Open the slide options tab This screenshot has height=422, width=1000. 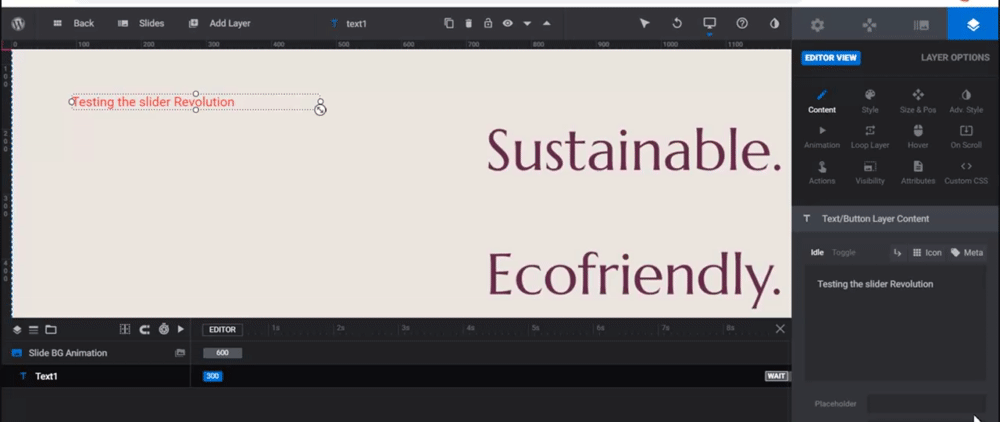921,25
